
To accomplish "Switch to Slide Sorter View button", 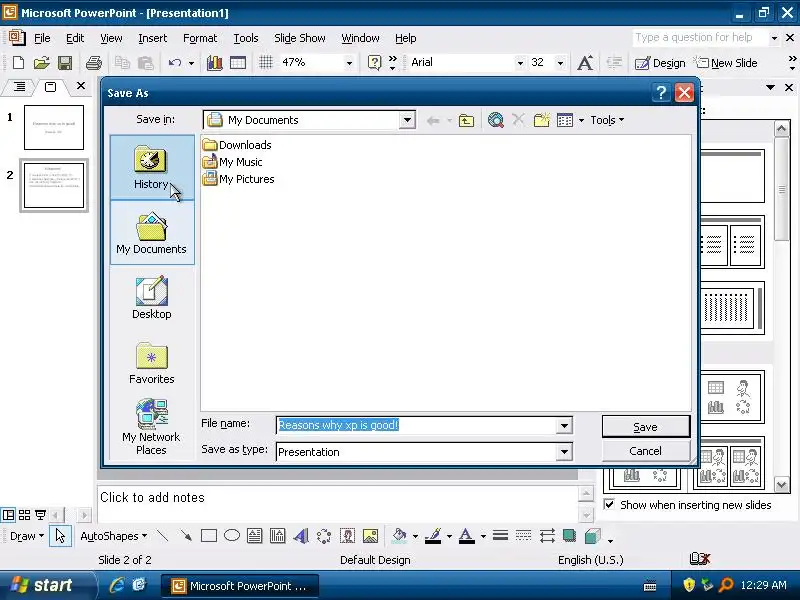I will point(24,514).
